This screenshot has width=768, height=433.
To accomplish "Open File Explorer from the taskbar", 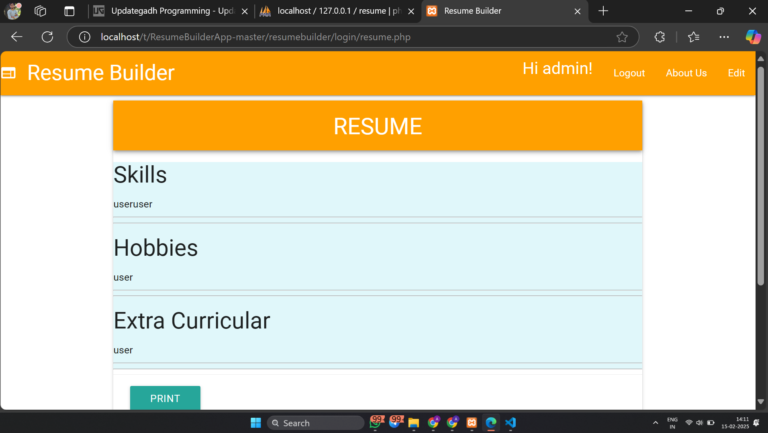I will [x=413, y=423].
